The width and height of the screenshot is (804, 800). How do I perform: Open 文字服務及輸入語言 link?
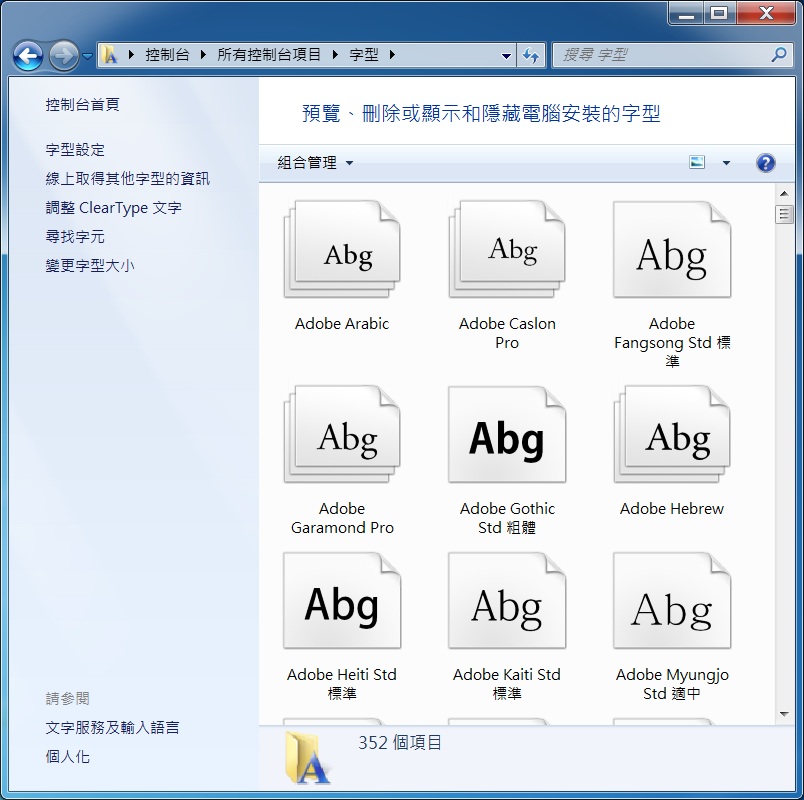point(112,728)
